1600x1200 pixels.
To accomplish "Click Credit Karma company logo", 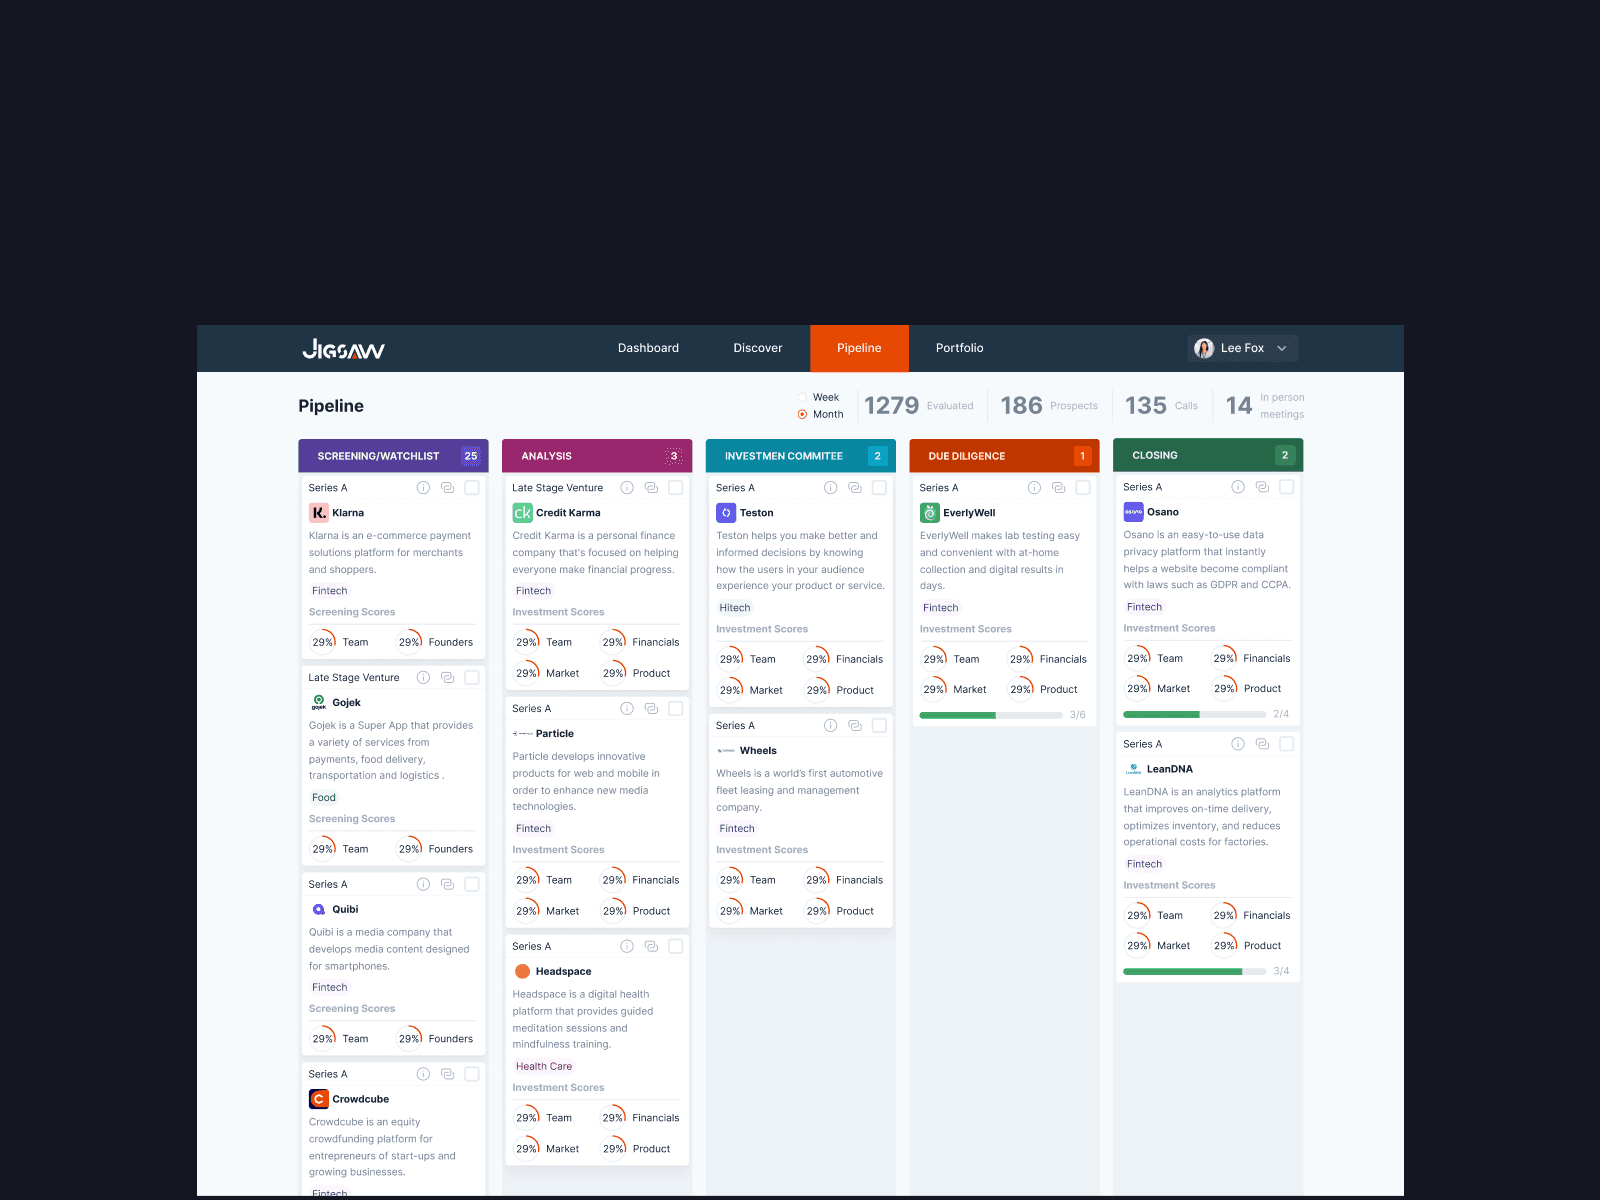I will point(522,513).
